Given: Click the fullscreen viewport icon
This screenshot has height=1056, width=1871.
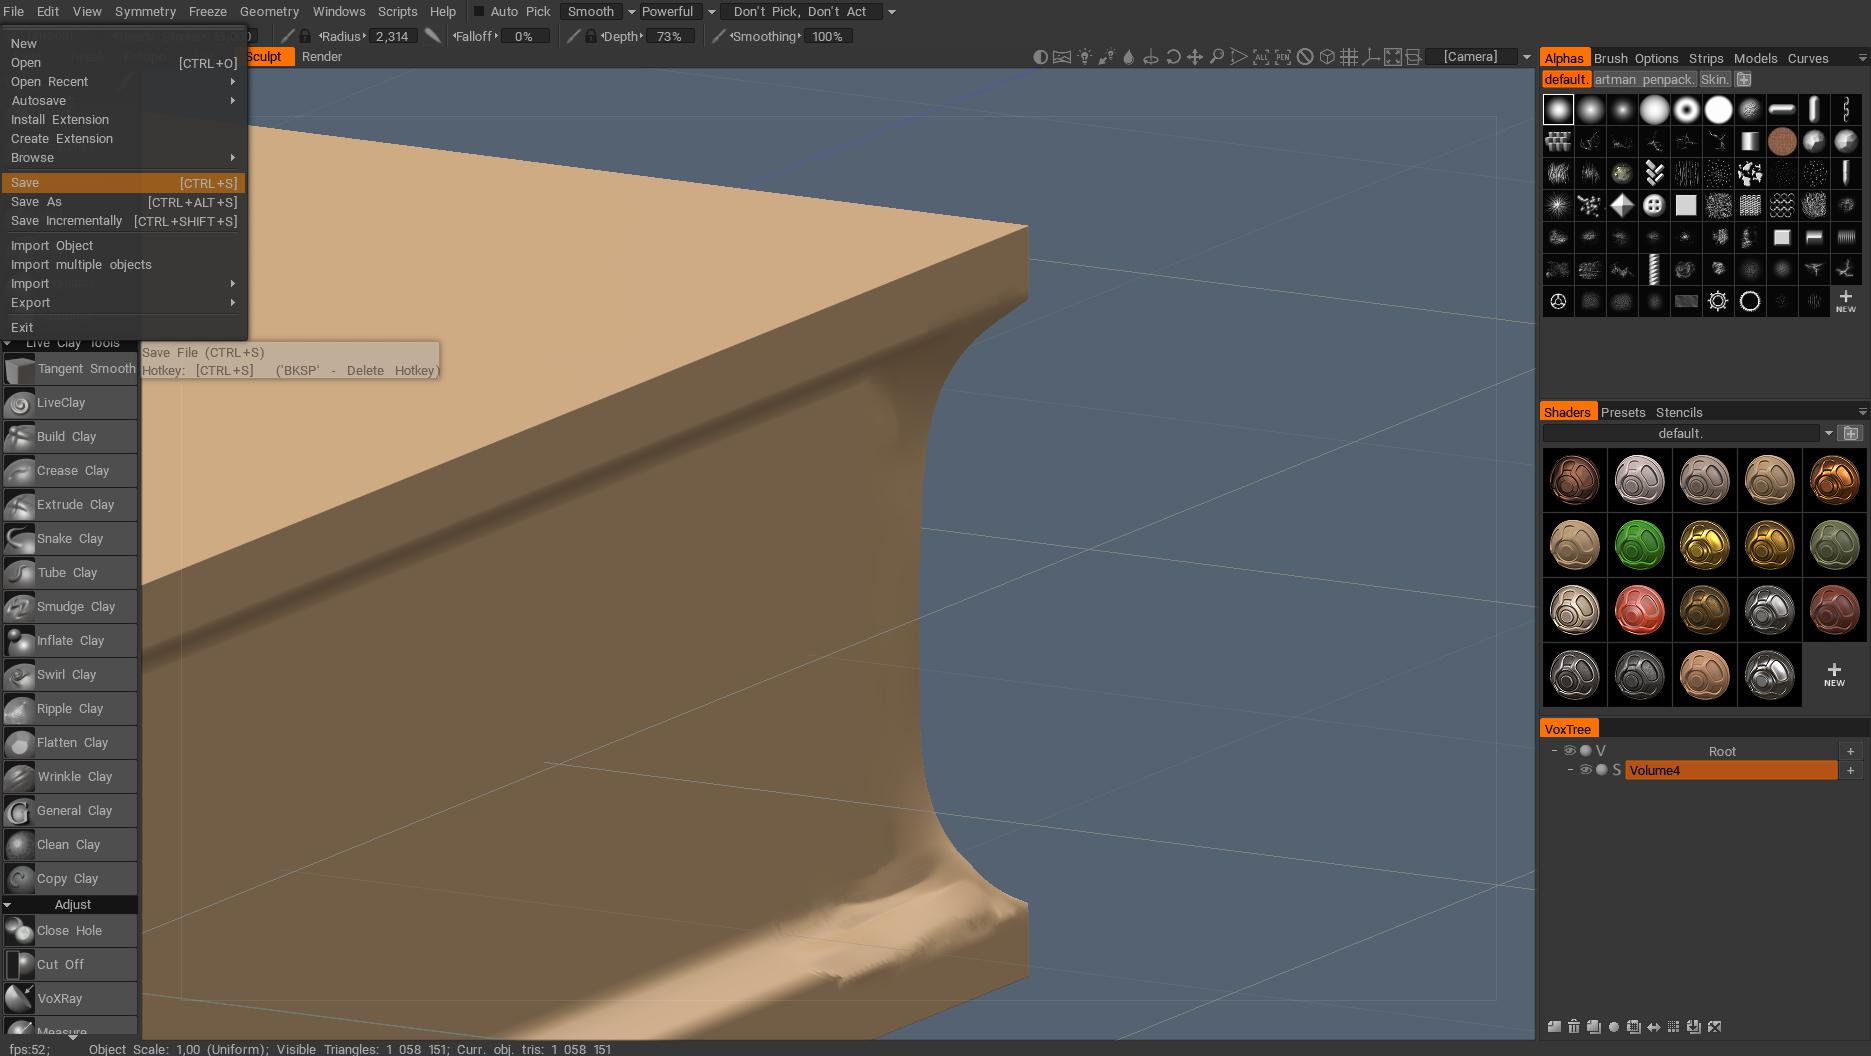Looking at the screenshot, I should click(x=1393, y=57).
